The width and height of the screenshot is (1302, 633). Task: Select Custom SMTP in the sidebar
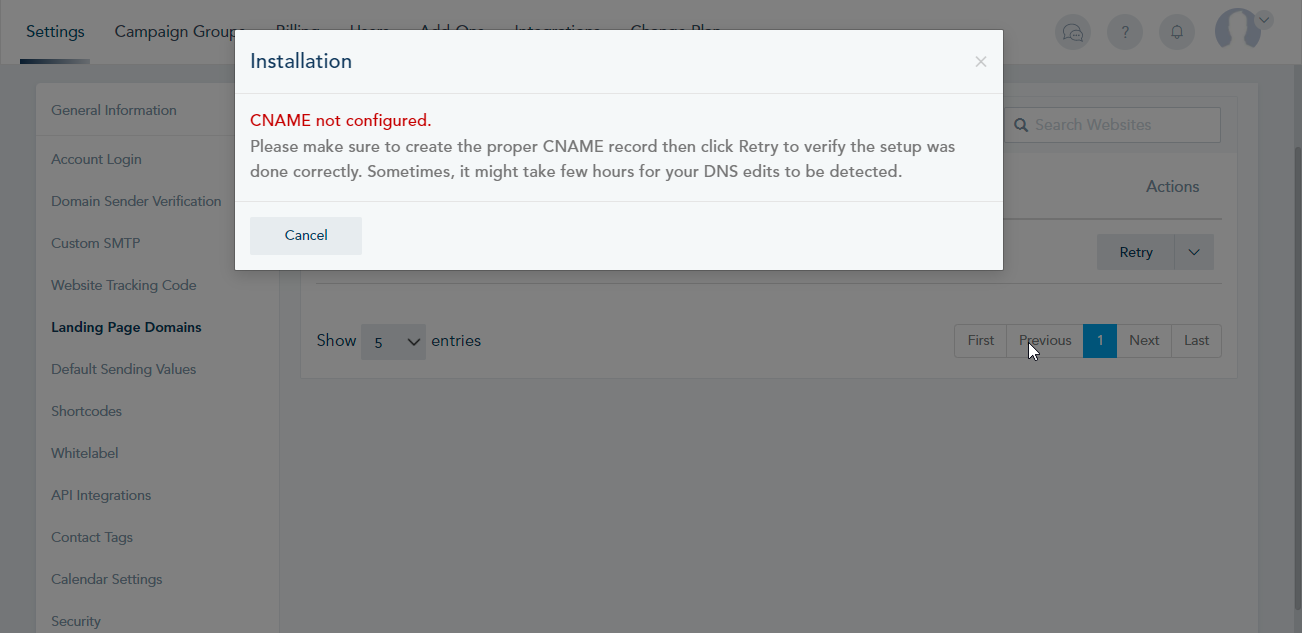point(96,243)
